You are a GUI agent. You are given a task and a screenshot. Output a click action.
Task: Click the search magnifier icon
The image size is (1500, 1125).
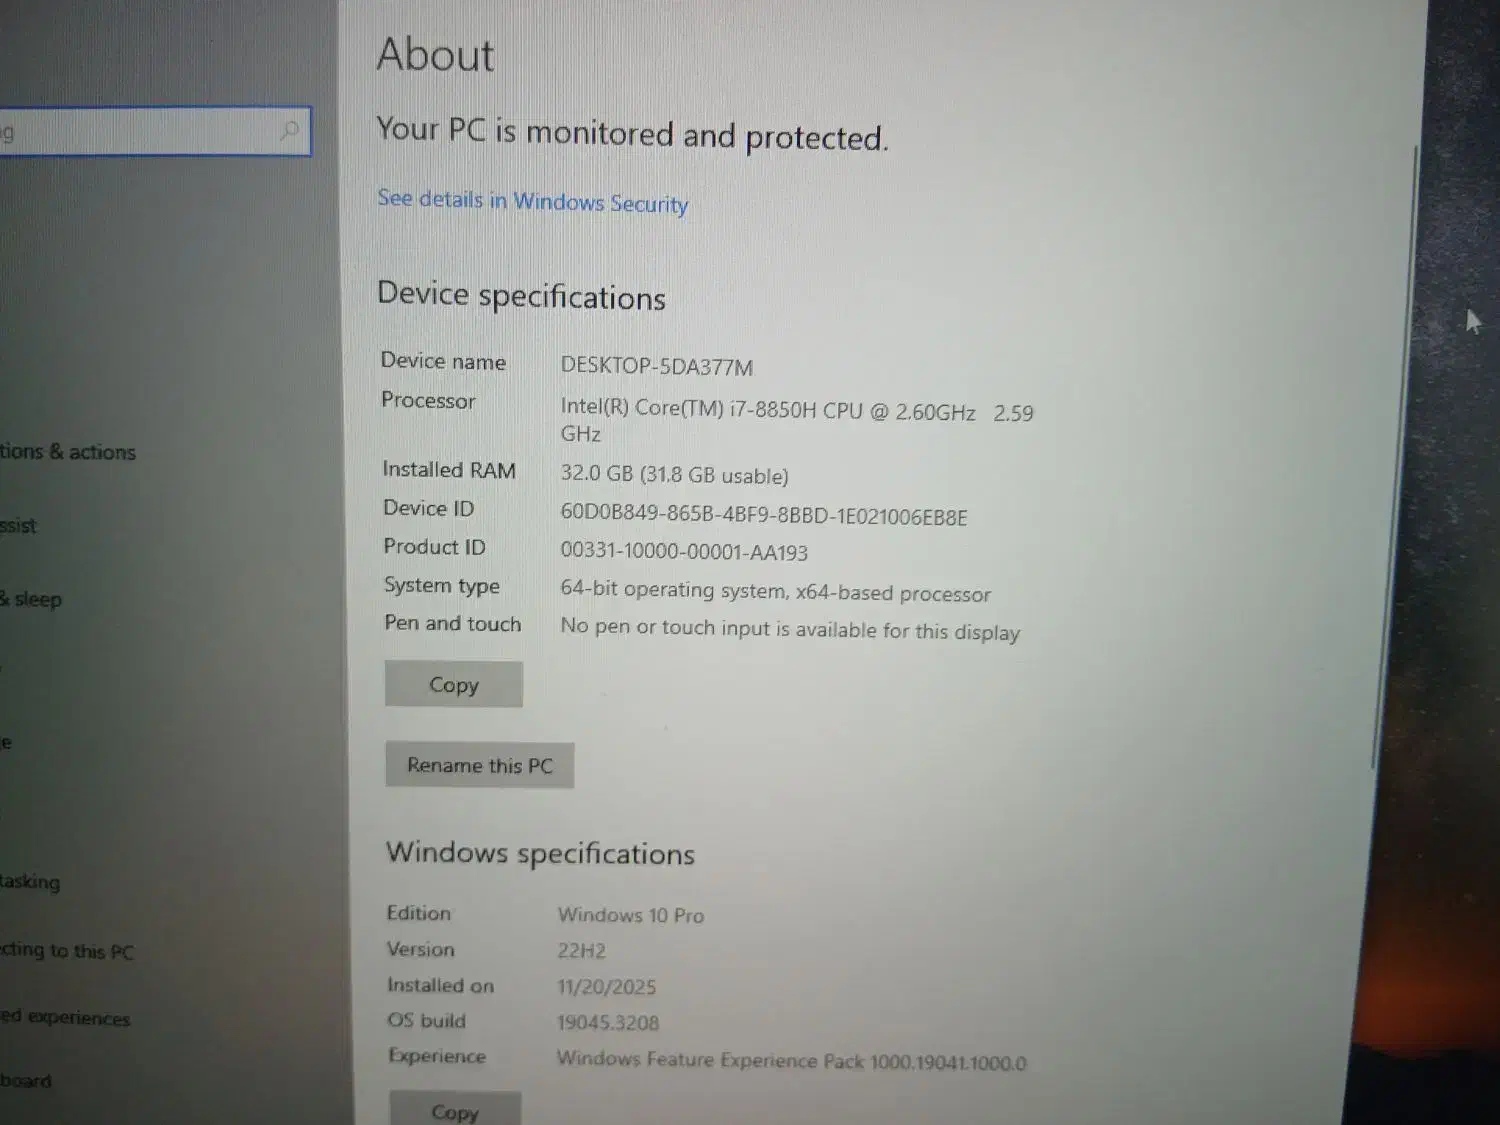[x=289, y=130]
